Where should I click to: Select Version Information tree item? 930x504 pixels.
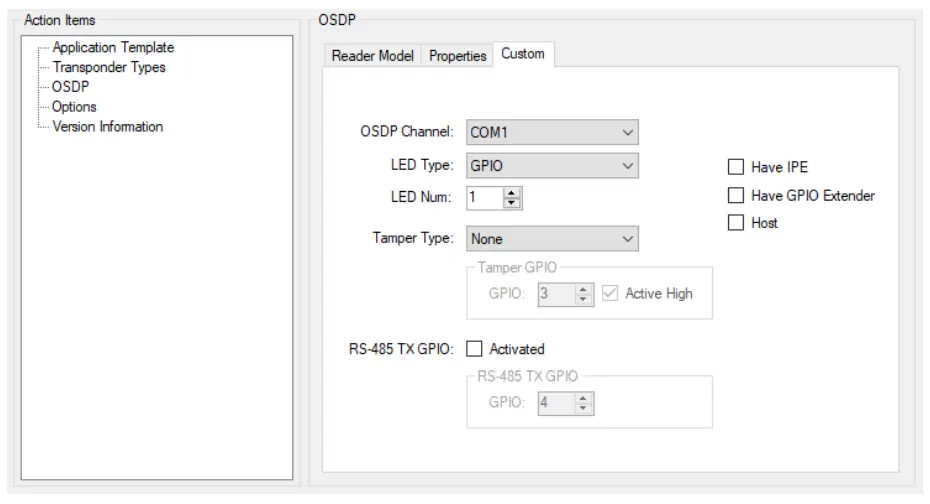point(107,127)
